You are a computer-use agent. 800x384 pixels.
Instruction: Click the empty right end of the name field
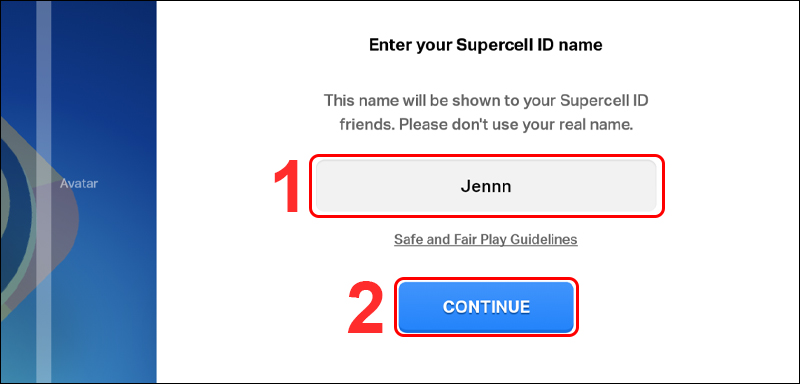click(602, 186)
